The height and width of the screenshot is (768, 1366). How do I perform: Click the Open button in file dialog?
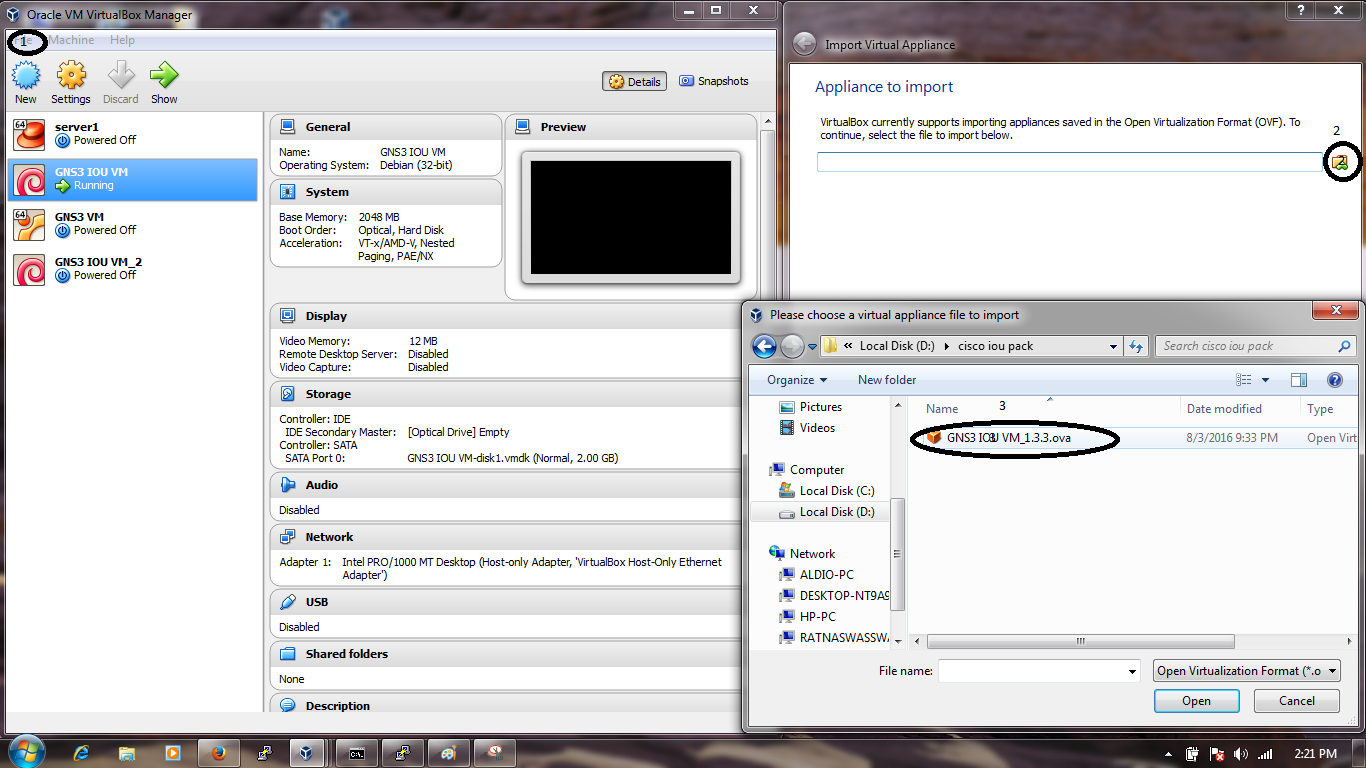pyautogui.click(x=1196, y=701)
